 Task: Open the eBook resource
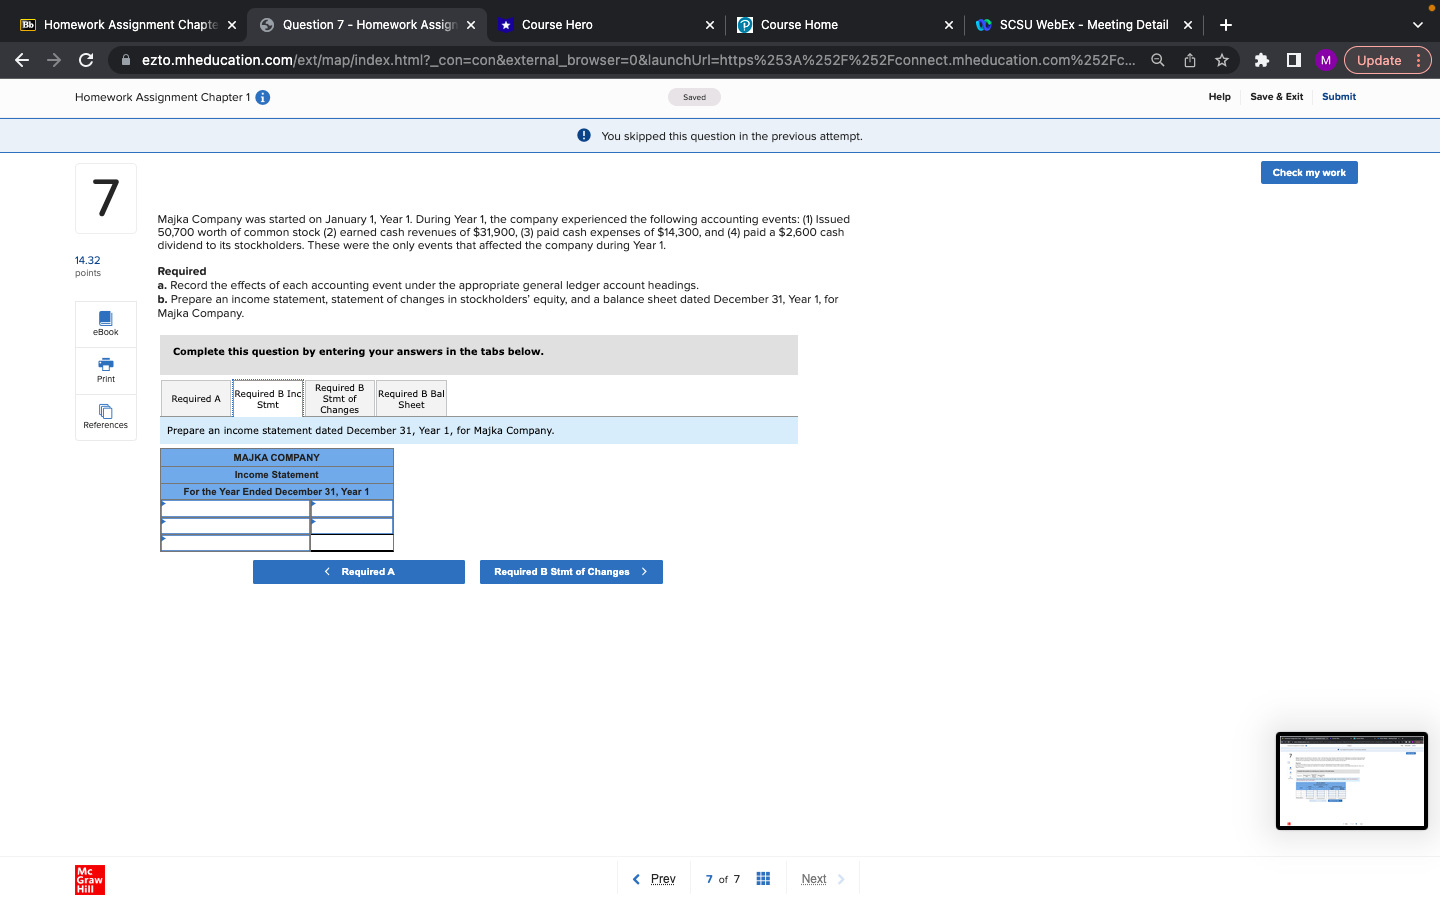tap(105, 323)
